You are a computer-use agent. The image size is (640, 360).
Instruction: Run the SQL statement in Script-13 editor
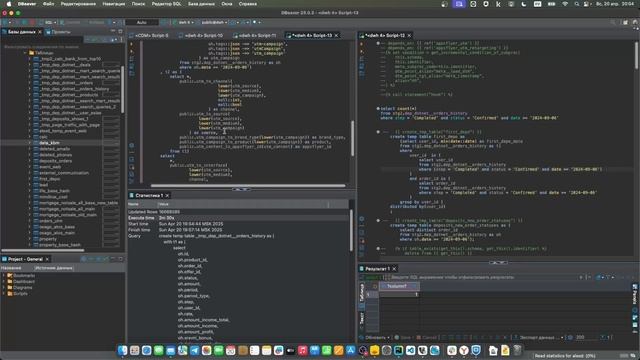131,44
